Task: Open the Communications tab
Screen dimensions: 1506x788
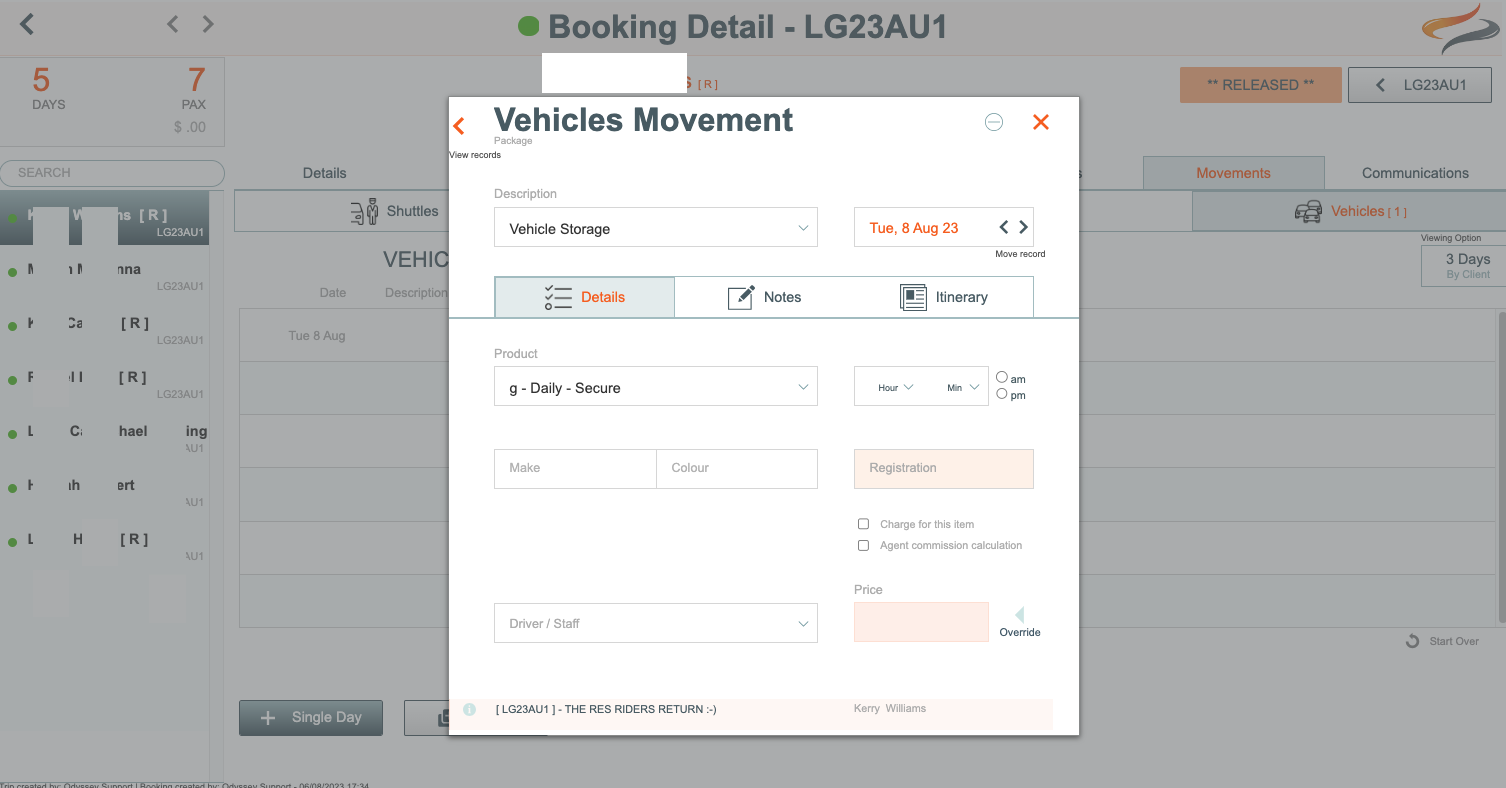Action: 1415,173
